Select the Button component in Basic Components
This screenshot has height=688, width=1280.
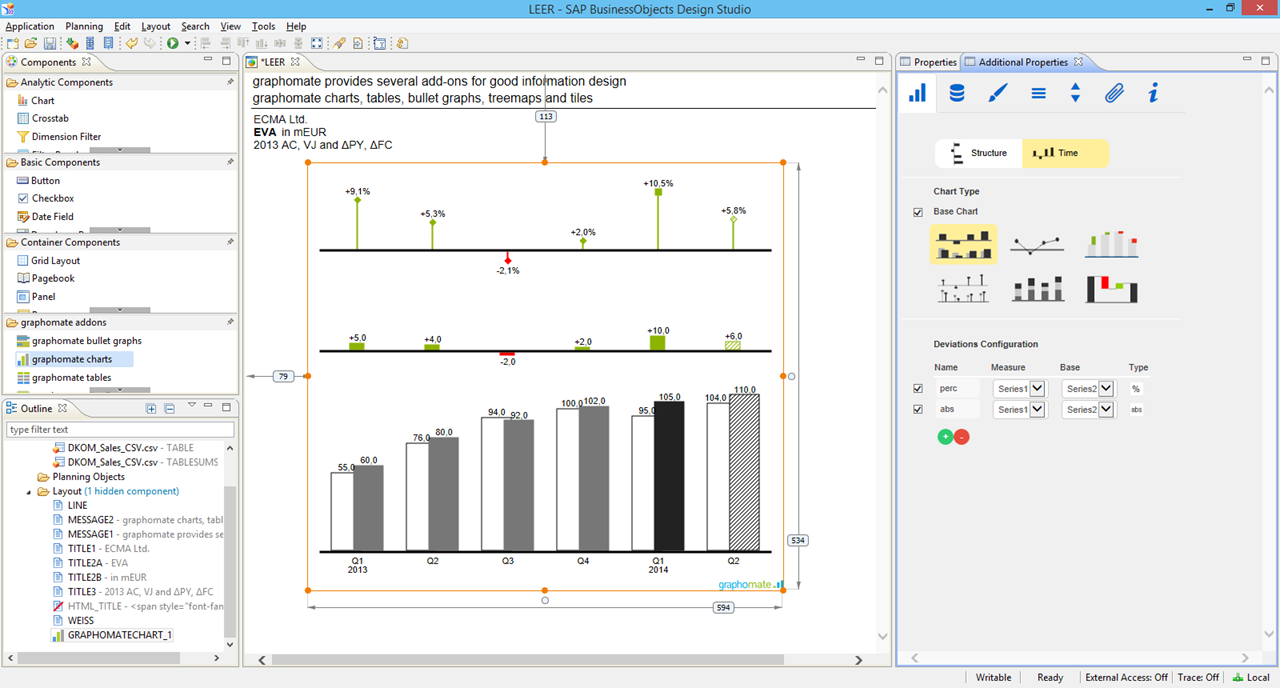pos(38,180)
